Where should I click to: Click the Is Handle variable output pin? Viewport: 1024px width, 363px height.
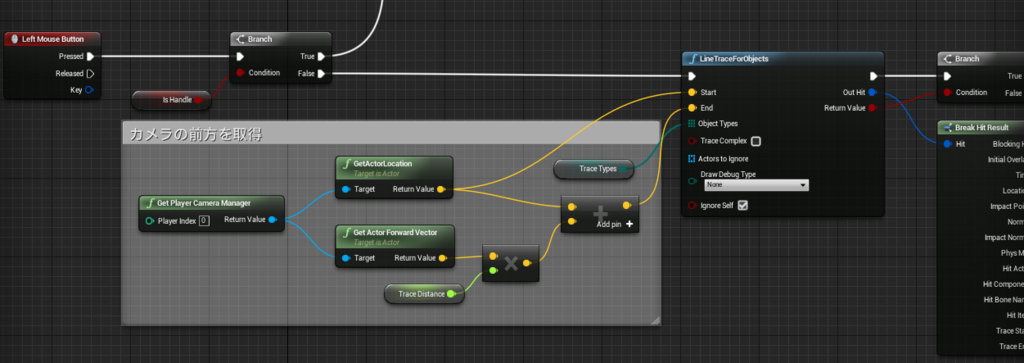pyautogui.click(x=198, y=100)
